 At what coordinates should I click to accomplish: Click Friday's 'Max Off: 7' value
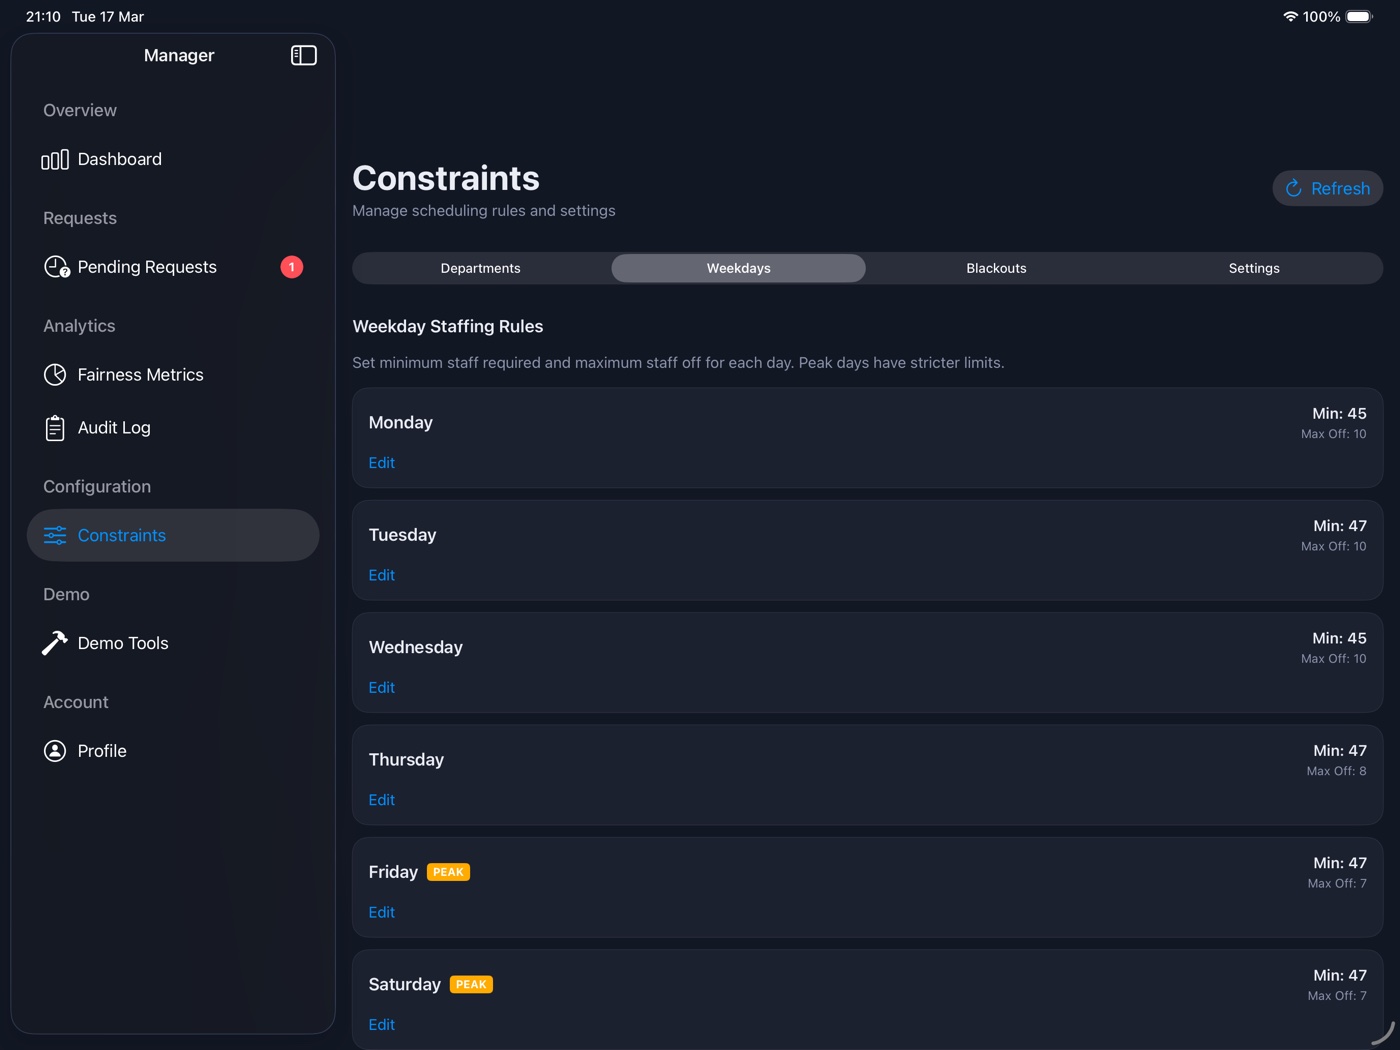coord(1337,883)
